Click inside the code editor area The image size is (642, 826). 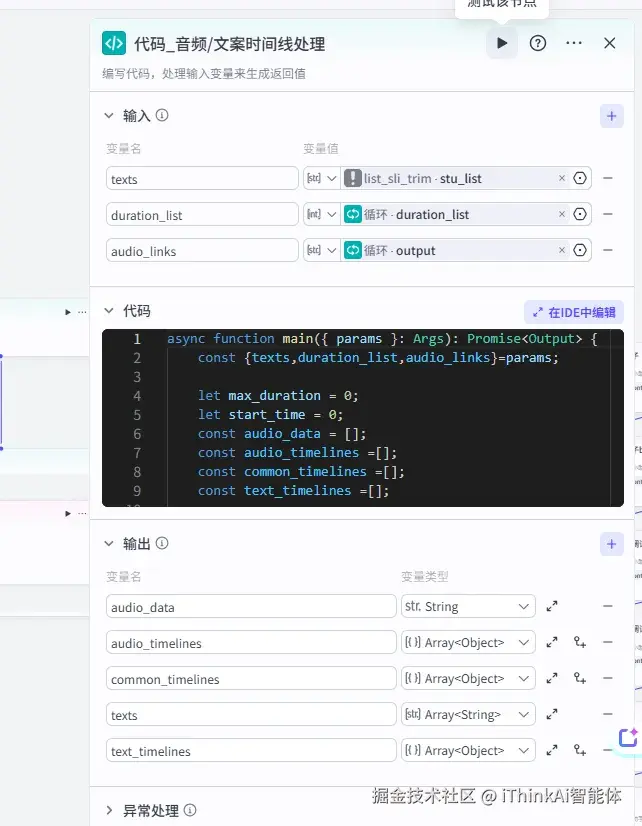(x=363, y=418)
